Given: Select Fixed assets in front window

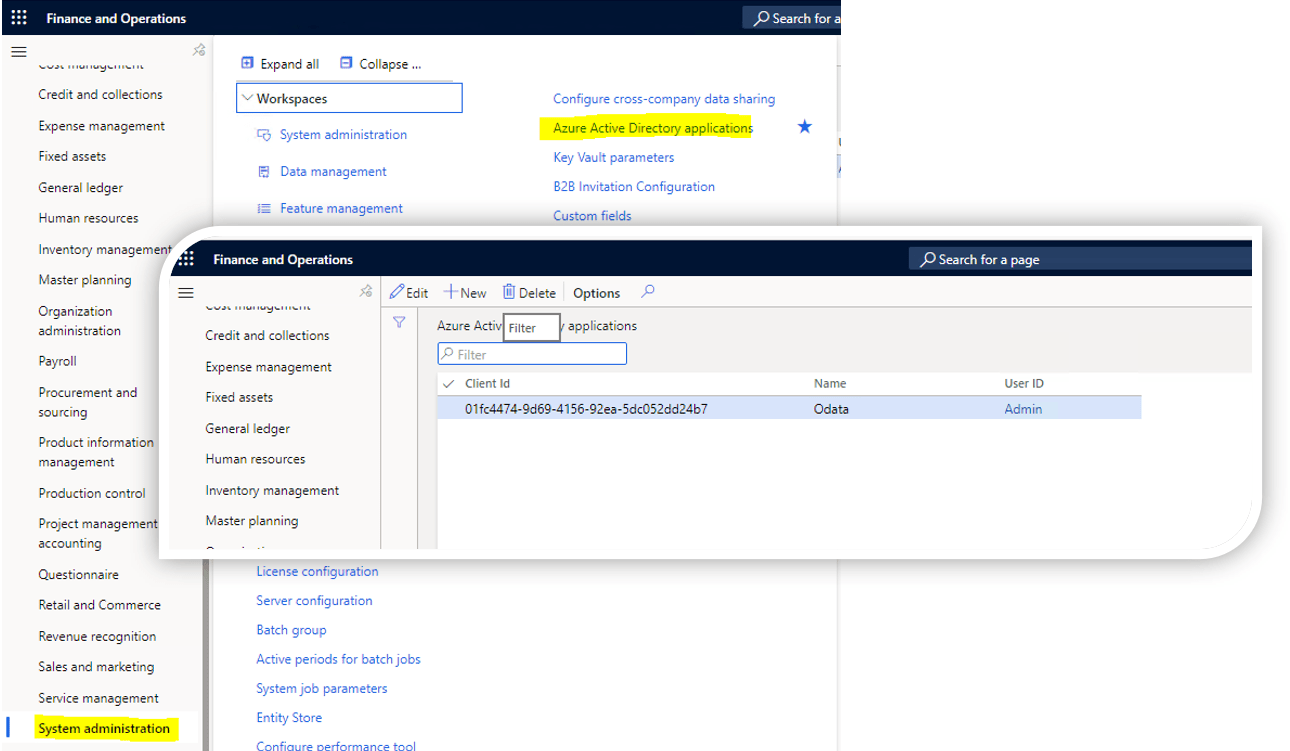Looking at the screenshot, I should pyautogui.click(x=239, y=397).
